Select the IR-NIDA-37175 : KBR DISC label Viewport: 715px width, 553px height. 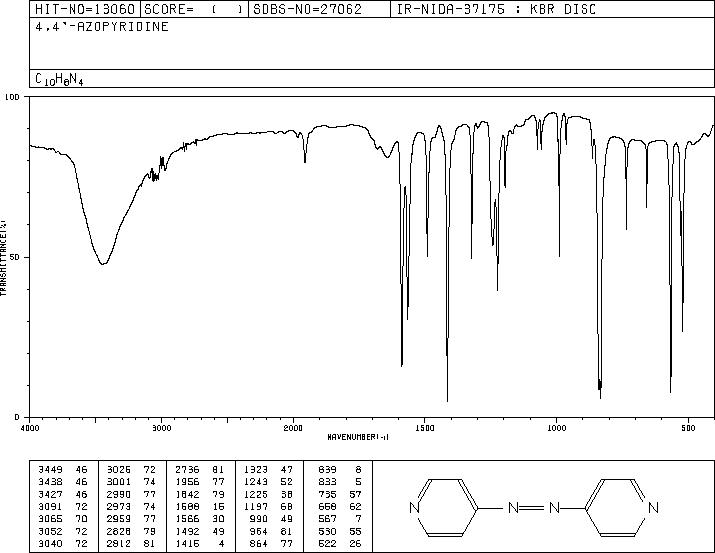496,9
